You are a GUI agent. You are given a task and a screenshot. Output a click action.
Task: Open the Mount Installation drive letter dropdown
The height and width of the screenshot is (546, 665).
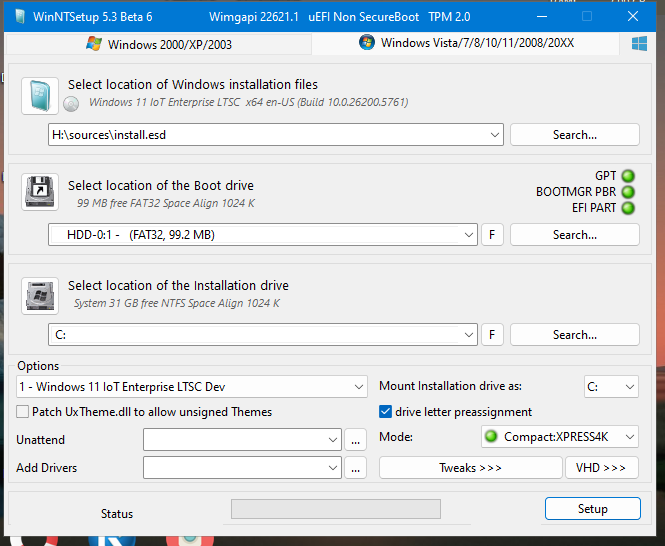630,386
